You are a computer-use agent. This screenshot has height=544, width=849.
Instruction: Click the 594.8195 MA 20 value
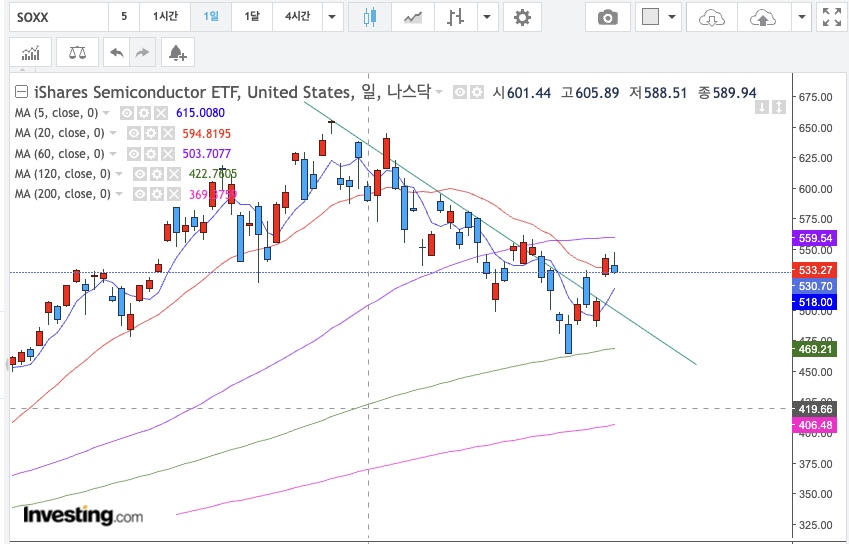click(x=206, y=133)
